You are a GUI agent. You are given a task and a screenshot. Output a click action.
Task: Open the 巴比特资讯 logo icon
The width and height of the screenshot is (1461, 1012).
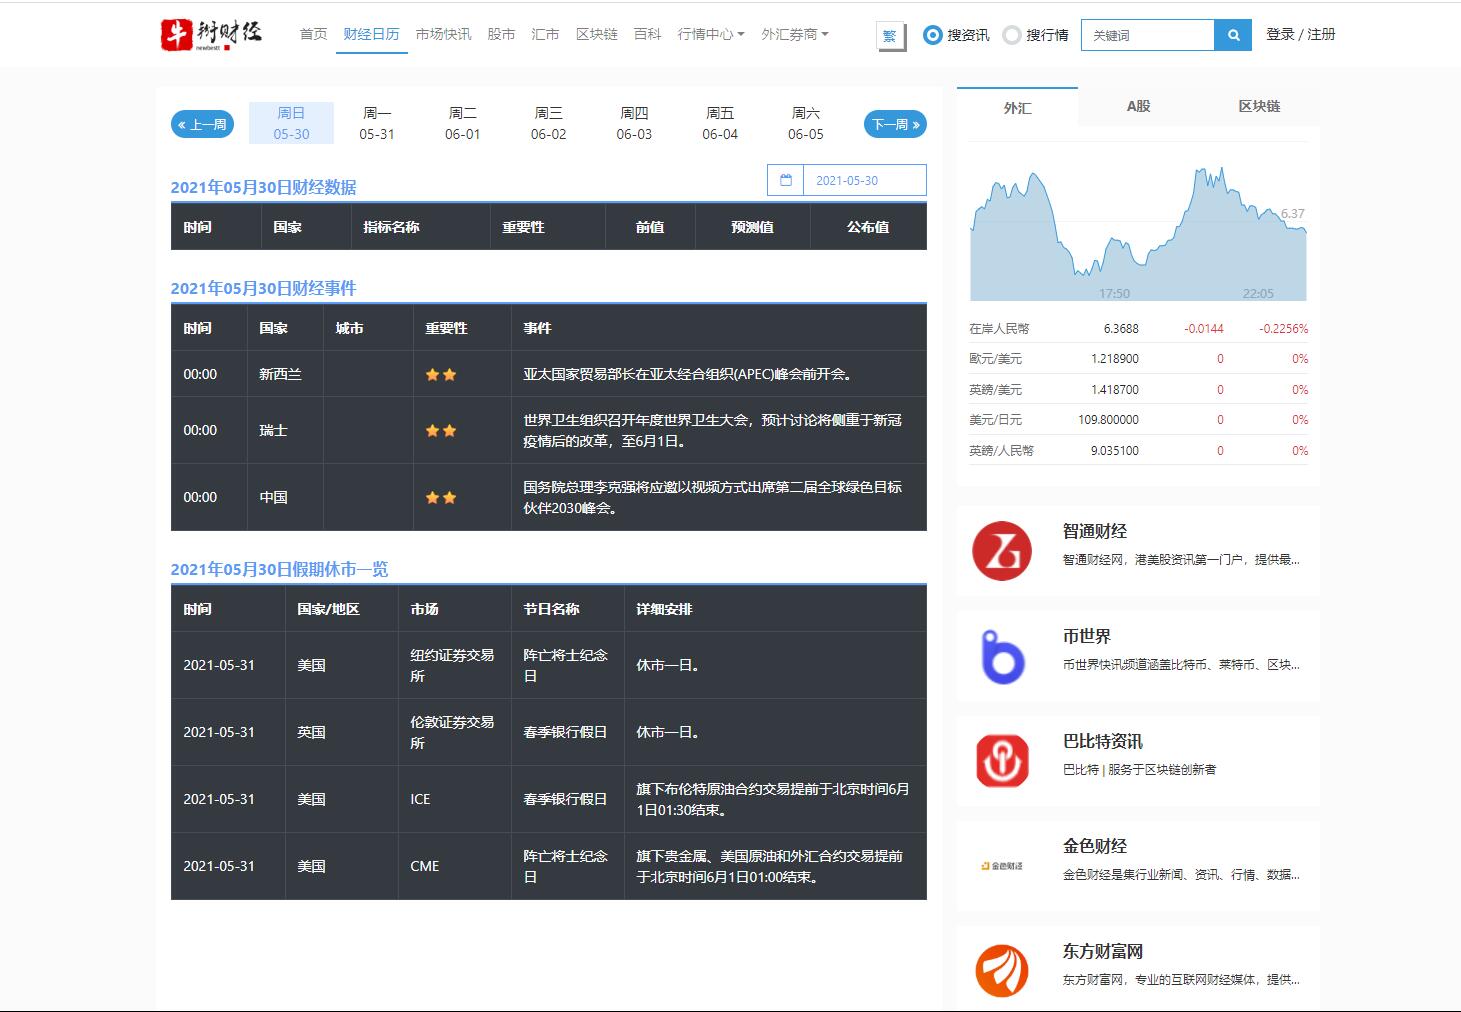point(1001,760)
